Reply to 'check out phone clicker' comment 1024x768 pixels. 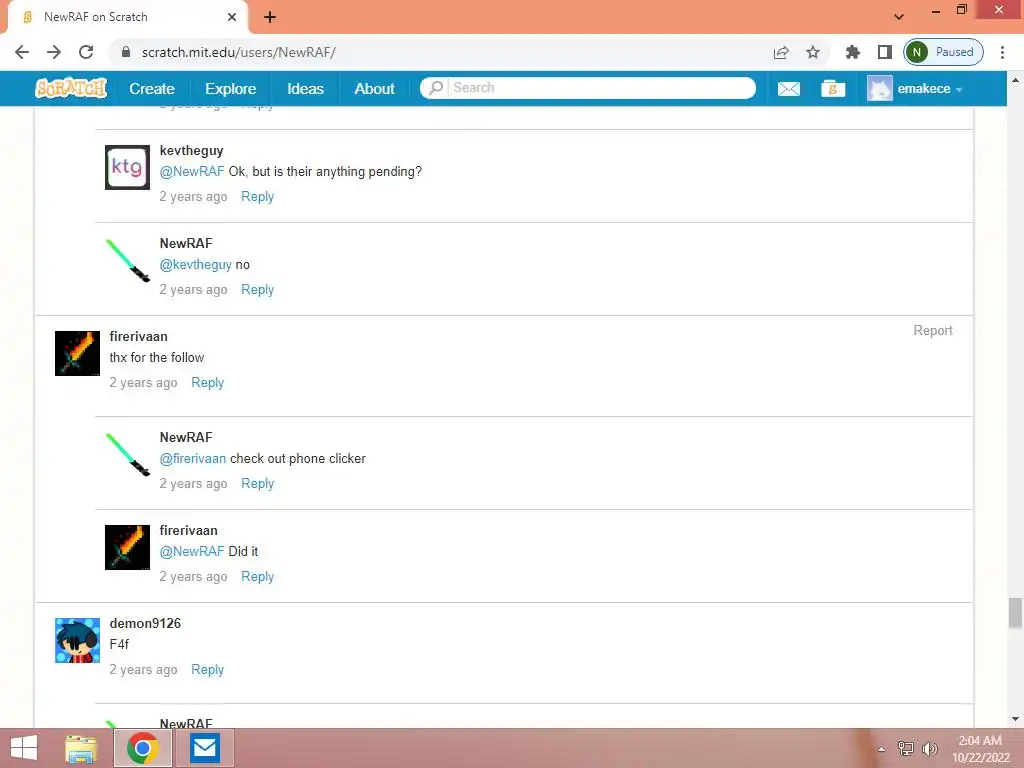click(x=257, y=483)
